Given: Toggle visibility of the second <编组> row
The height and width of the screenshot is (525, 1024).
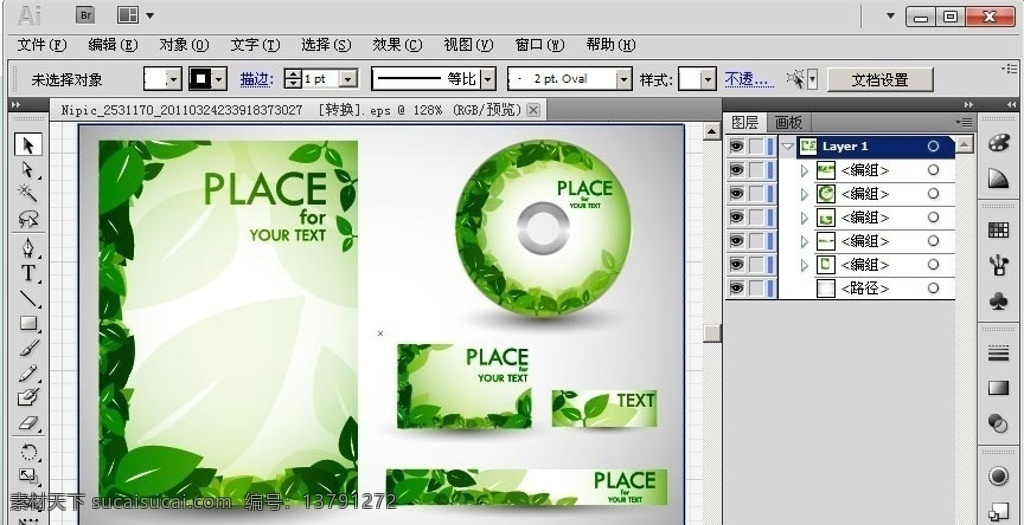Looking at the screenshot, I should [737, 193].
